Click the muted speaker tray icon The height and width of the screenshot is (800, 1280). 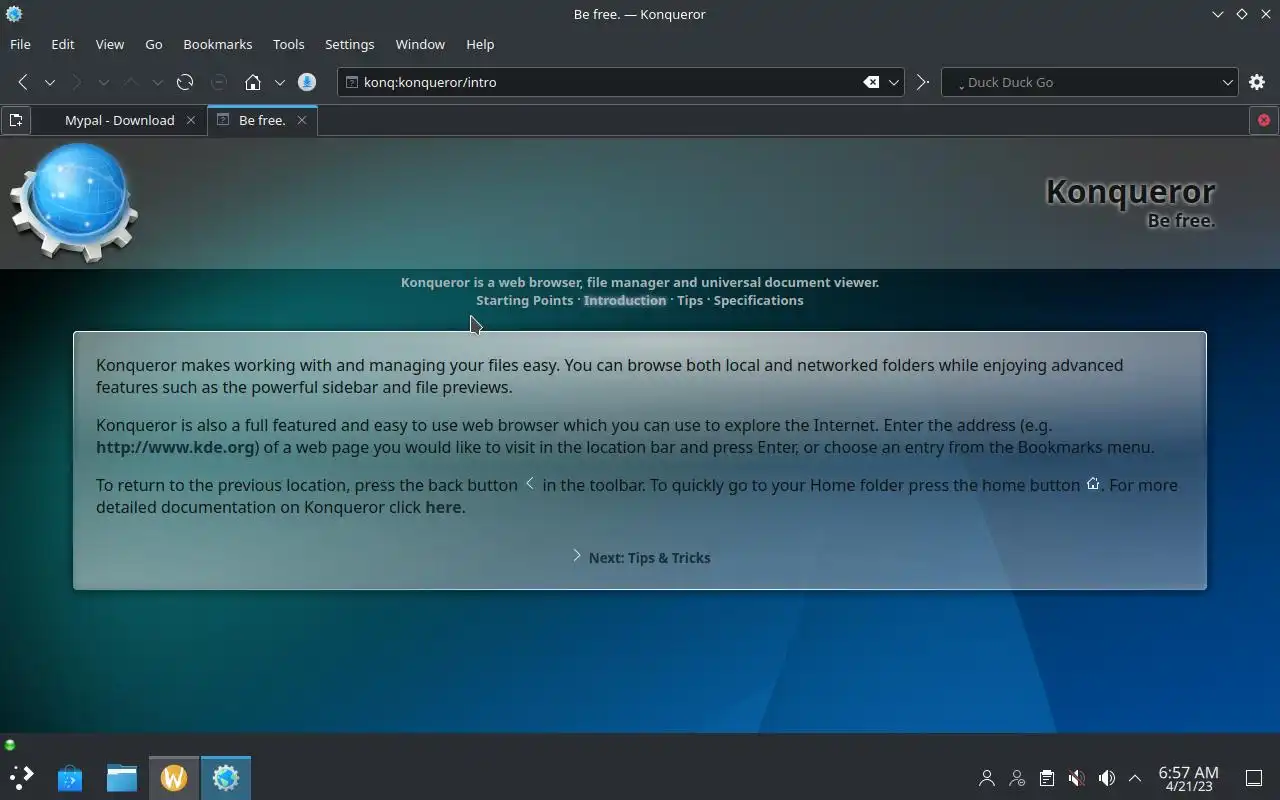pos(1077,778)
